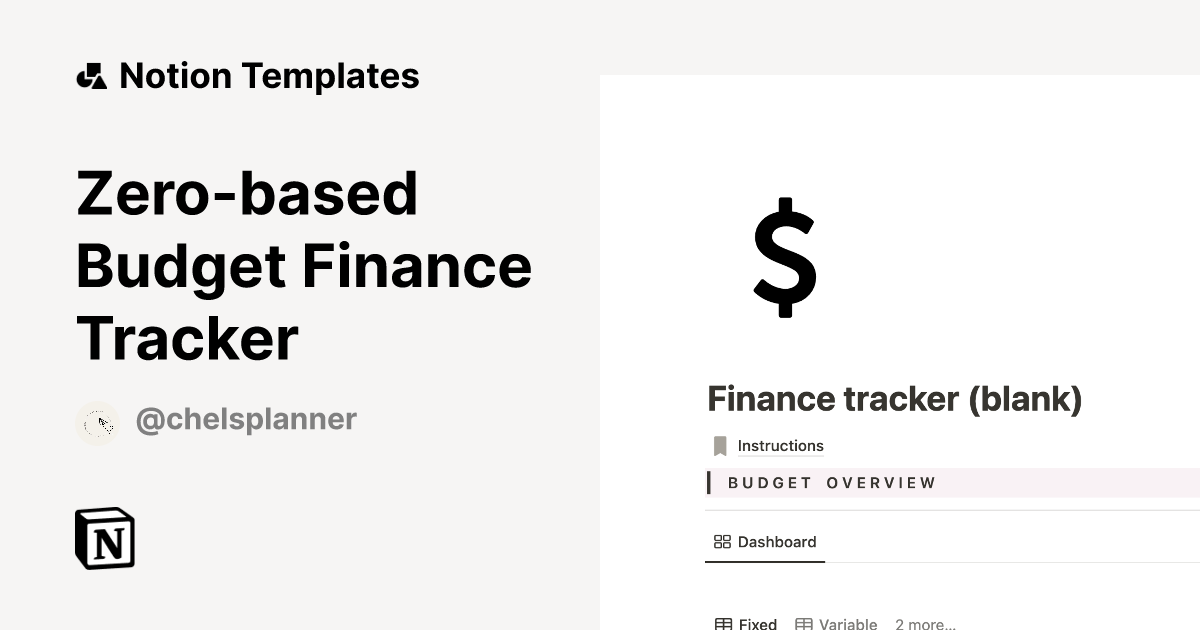1200x630 pixels.
Task: Click the bookmark icon beside Instructions
Action: 720,445
